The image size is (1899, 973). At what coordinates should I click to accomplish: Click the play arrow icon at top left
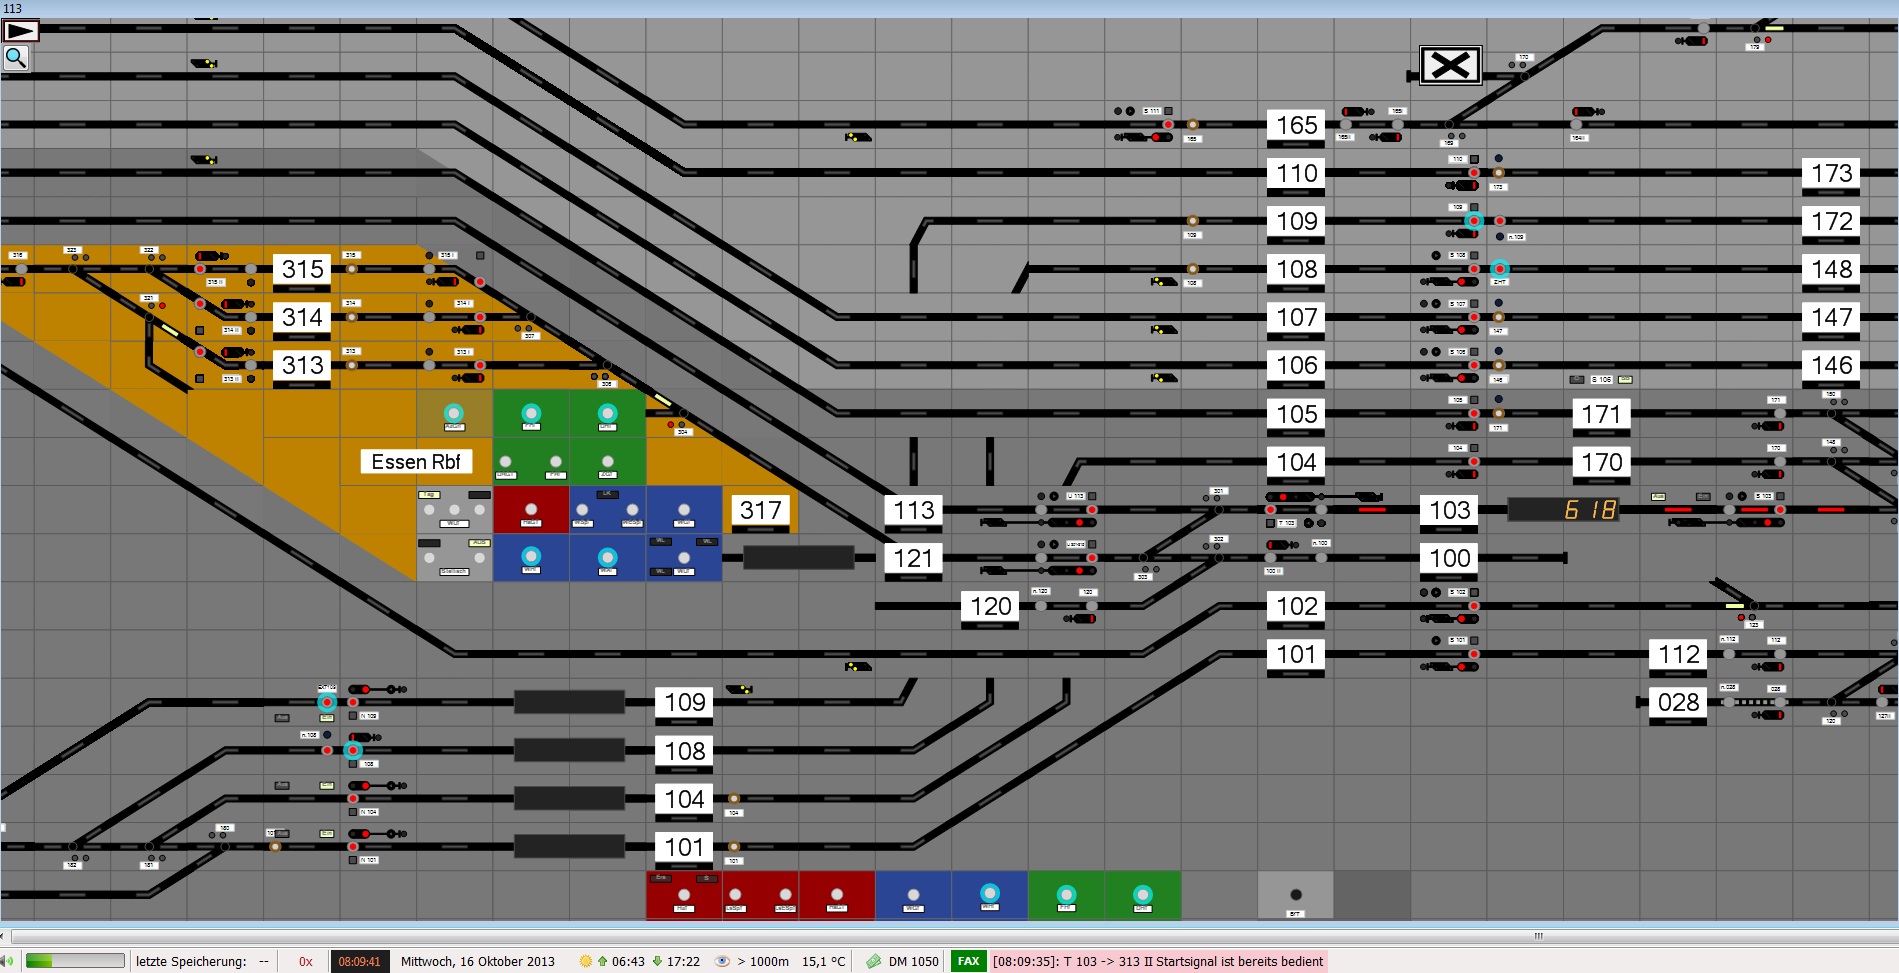pos(21,31)
